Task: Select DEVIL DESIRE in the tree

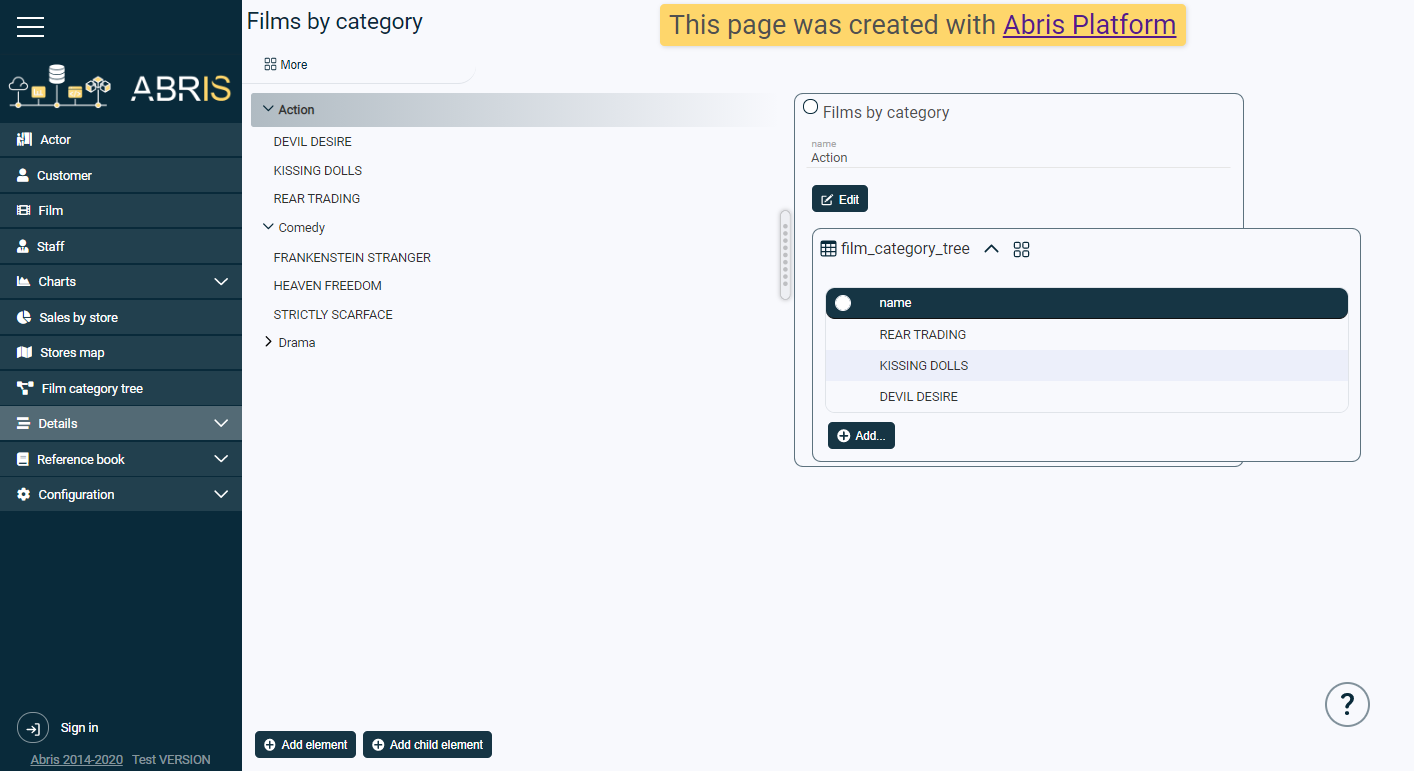Action: (313, 142)
